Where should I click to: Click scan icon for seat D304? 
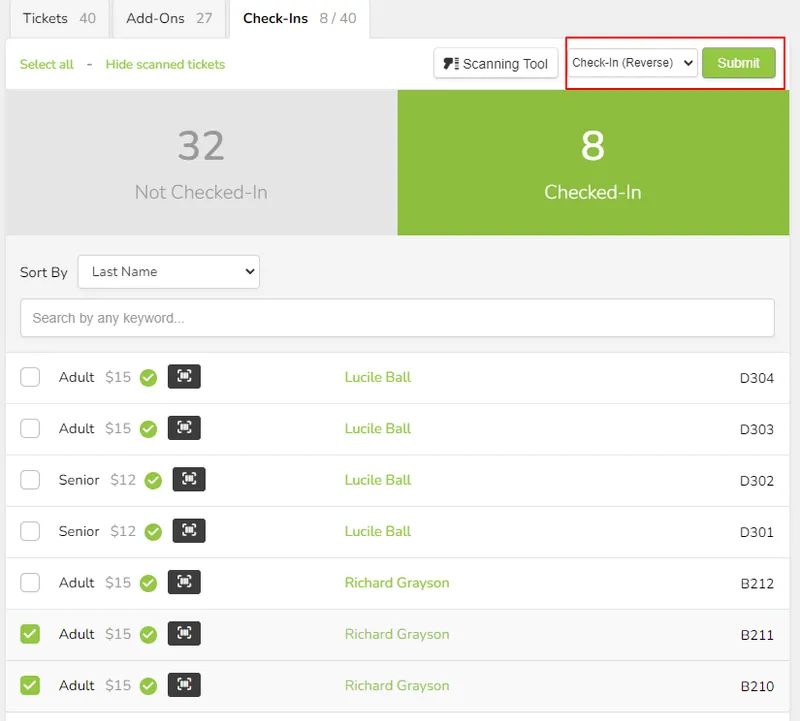point(184,377)
